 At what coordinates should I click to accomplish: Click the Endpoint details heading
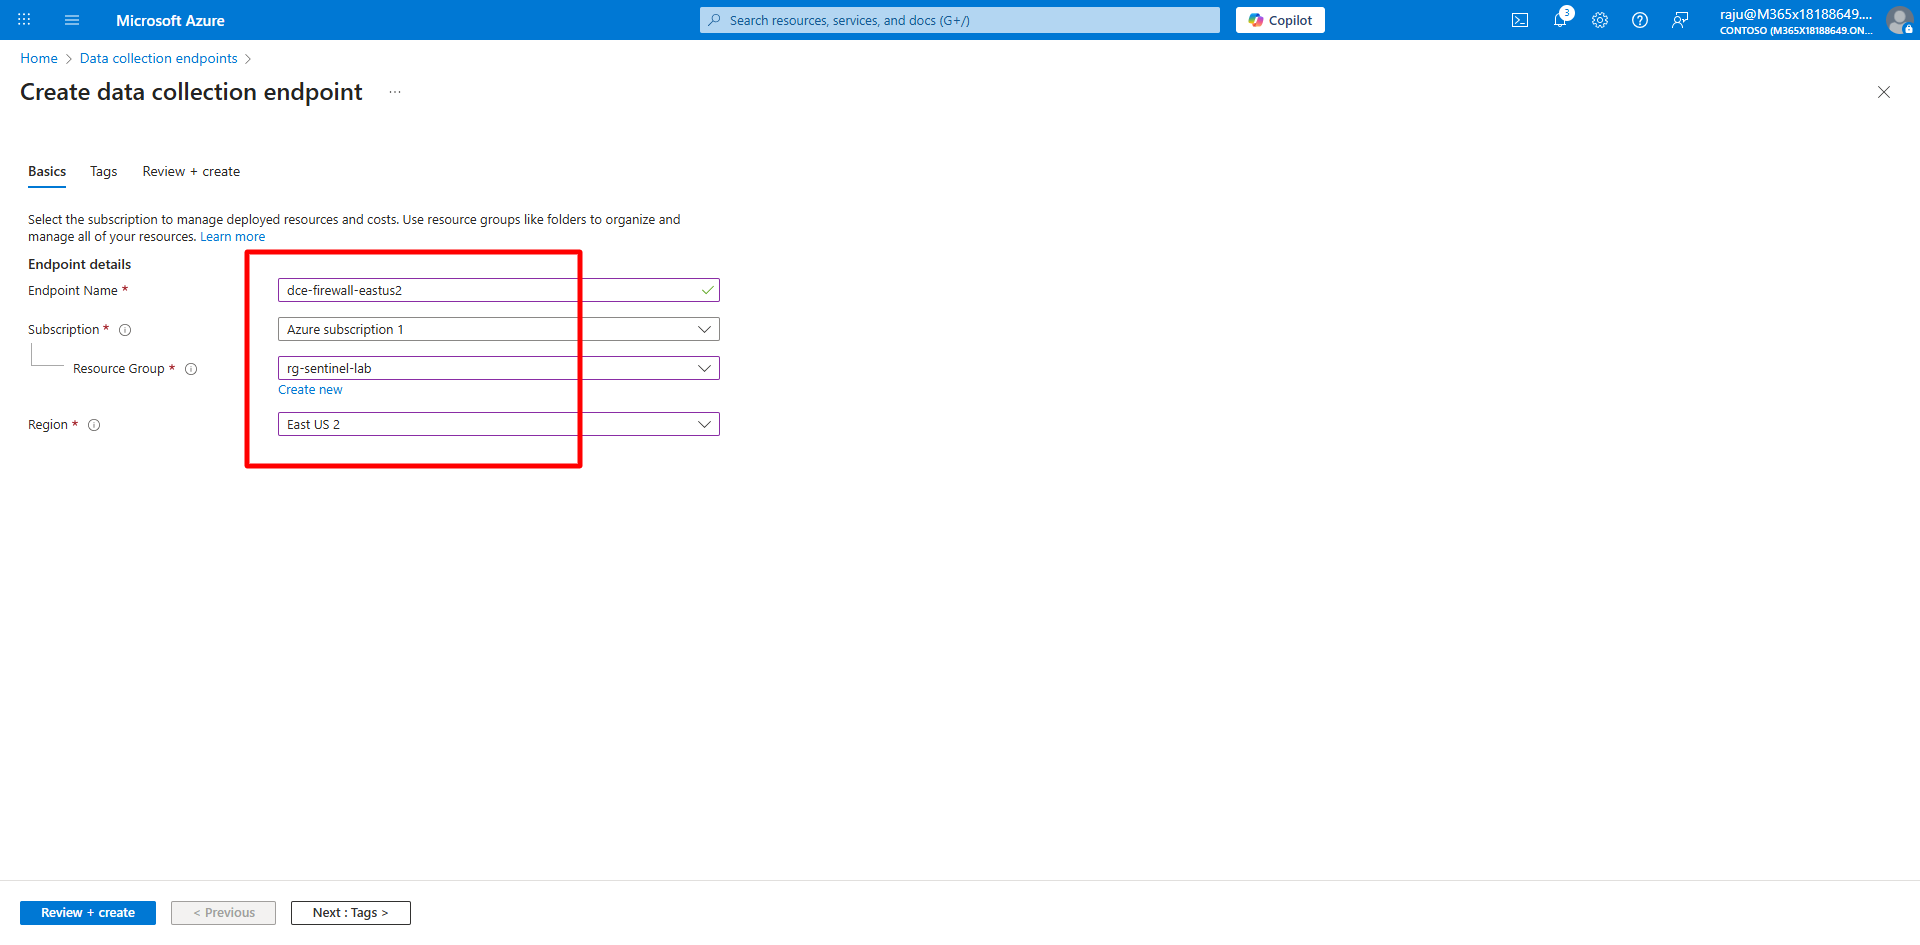point(80,265)
